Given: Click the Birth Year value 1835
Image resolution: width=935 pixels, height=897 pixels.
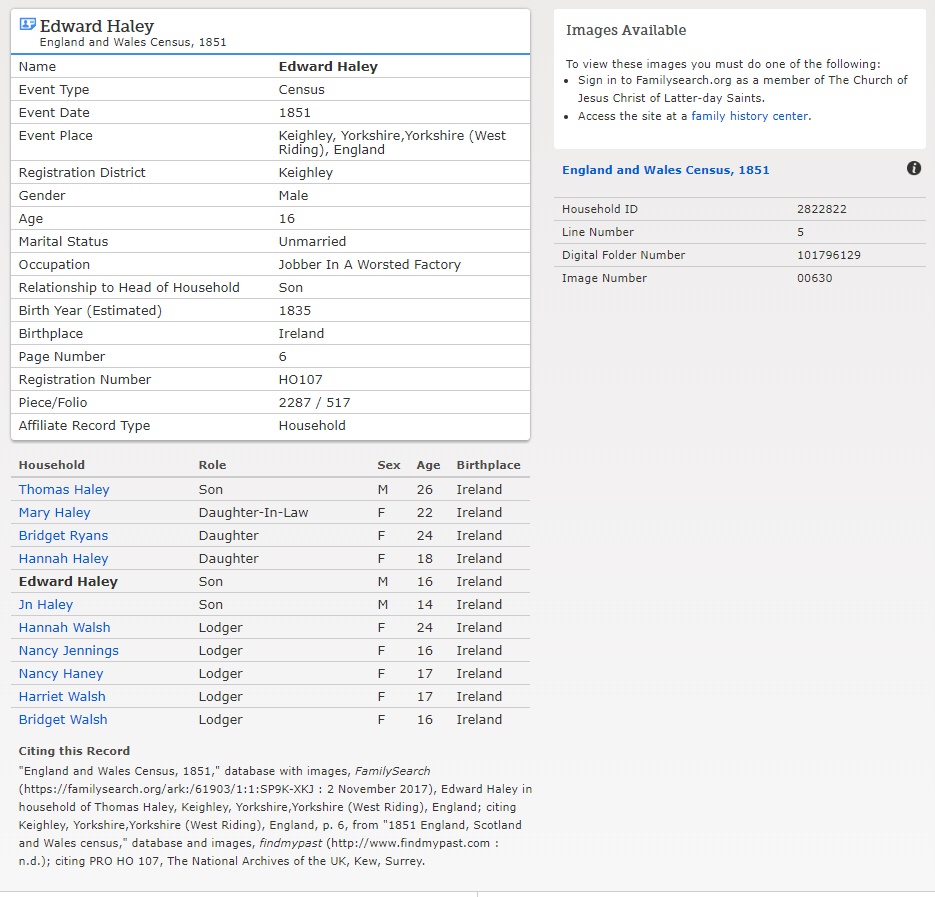Looking at the screenshot, I should 295,311.
